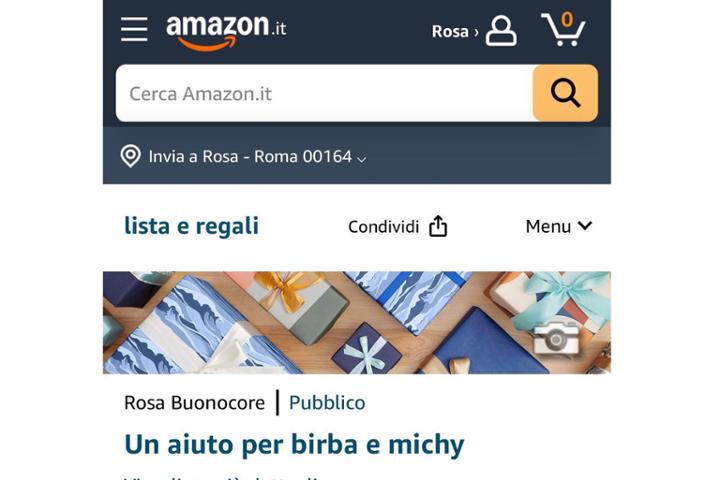Open the user profile icon
The height and width of the screenshot is (480, 720).
[x=501, y=31]
